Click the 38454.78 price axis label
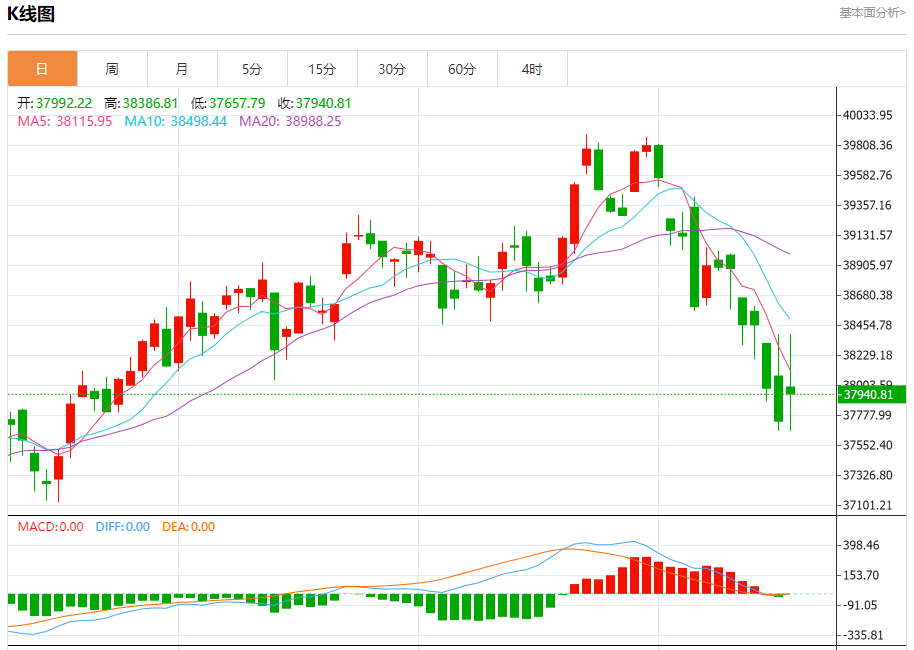Screen dimensions: 914x650 click(867, 325)
